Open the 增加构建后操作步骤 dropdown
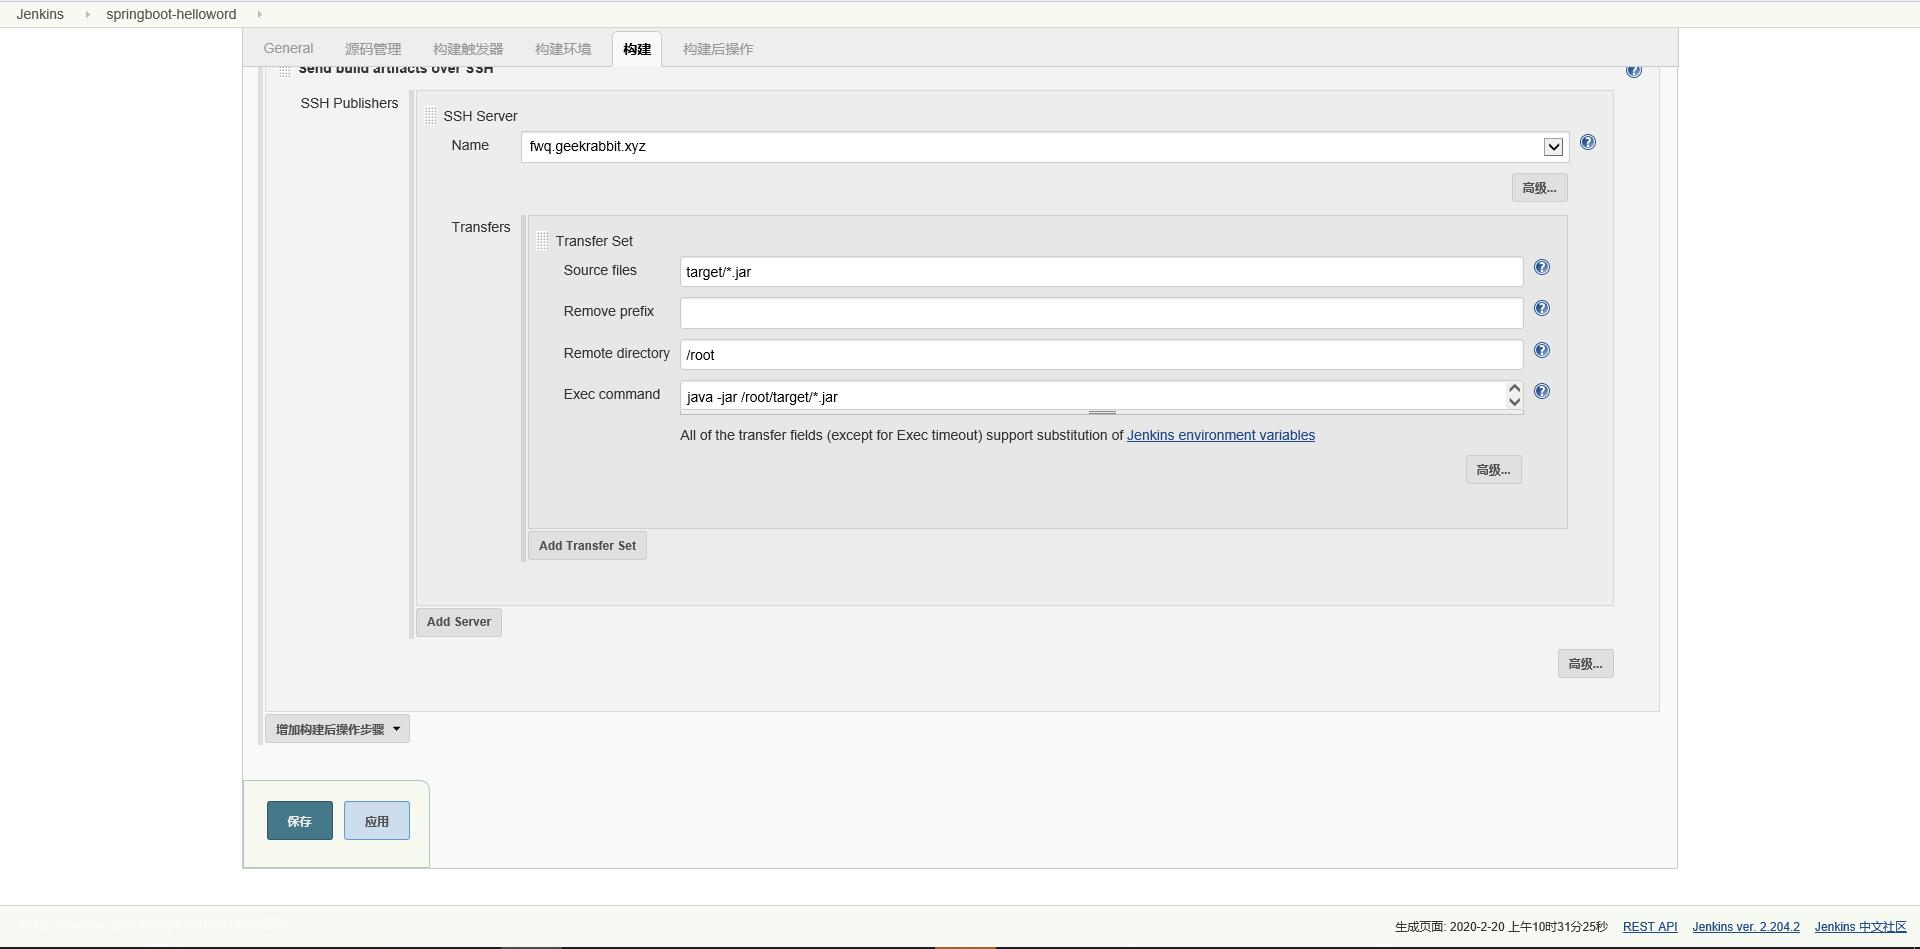This screenshot has height=949, width=1920. click(x=337, y=729)
